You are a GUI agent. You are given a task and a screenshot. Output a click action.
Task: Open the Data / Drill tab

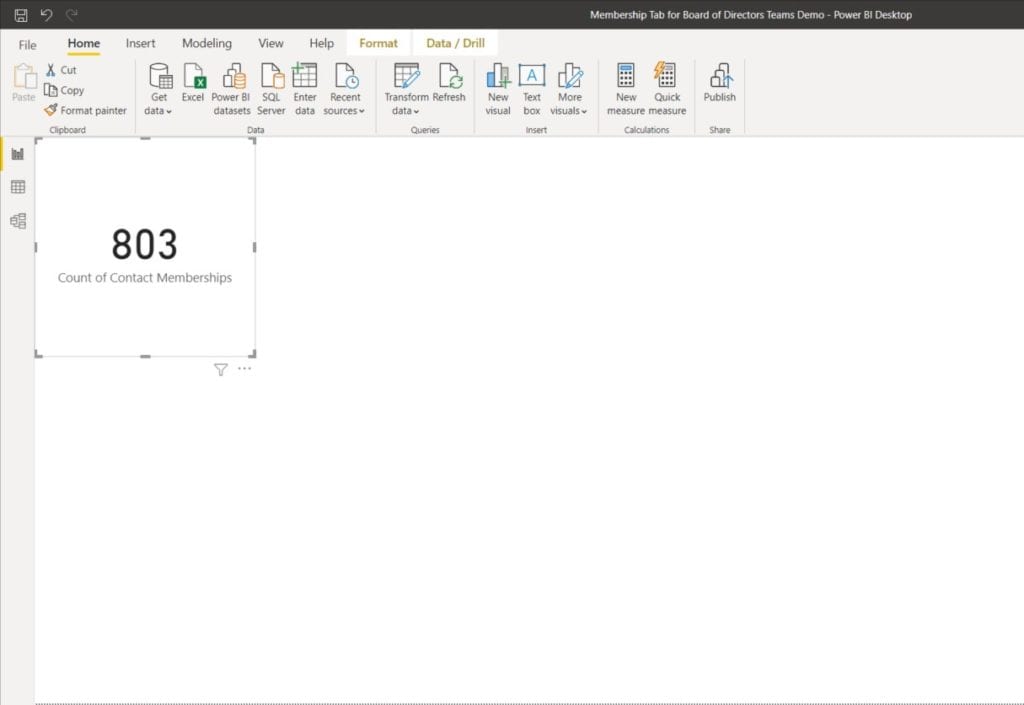coord(455,44)
